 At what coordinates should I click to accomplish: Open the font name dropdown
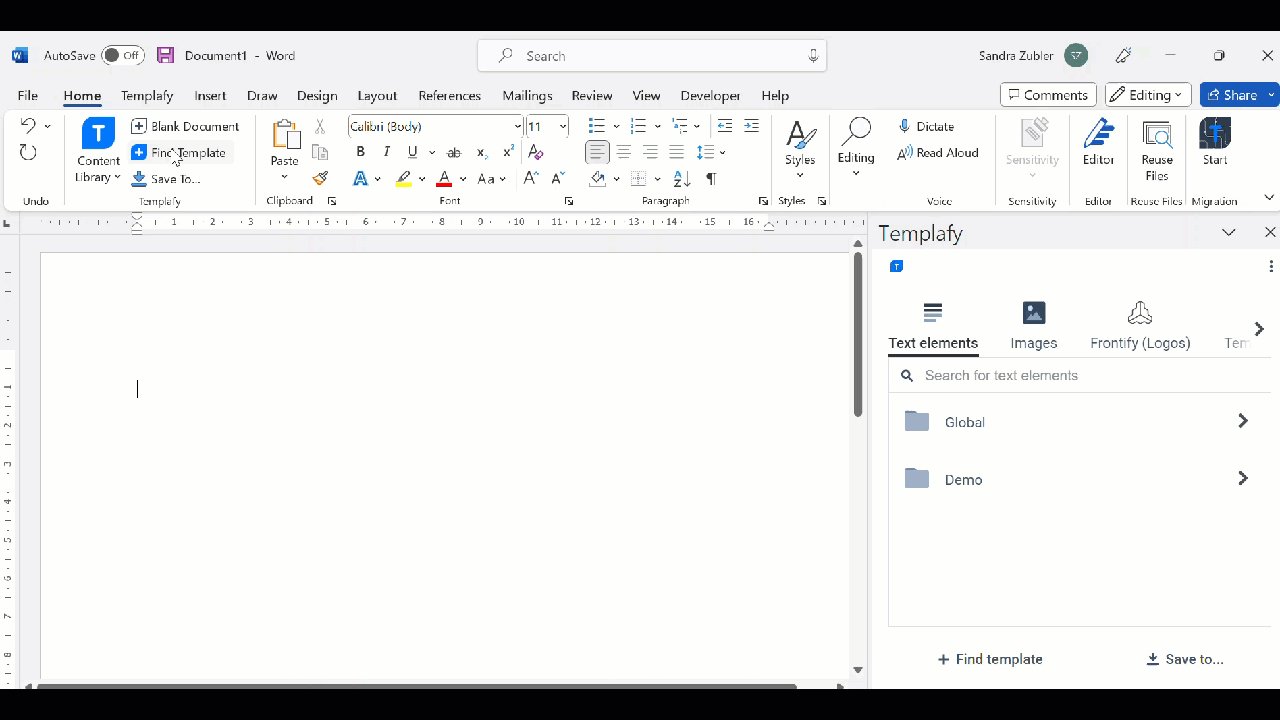[518, 126]
